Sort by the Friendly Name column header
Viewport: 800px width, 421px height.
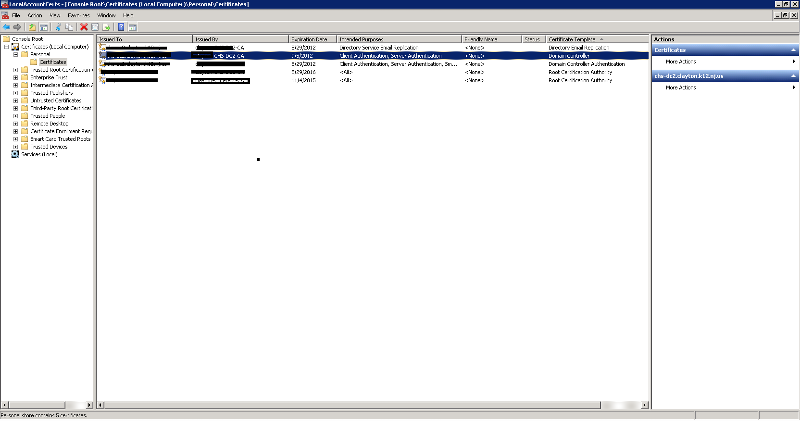(492, 39)
